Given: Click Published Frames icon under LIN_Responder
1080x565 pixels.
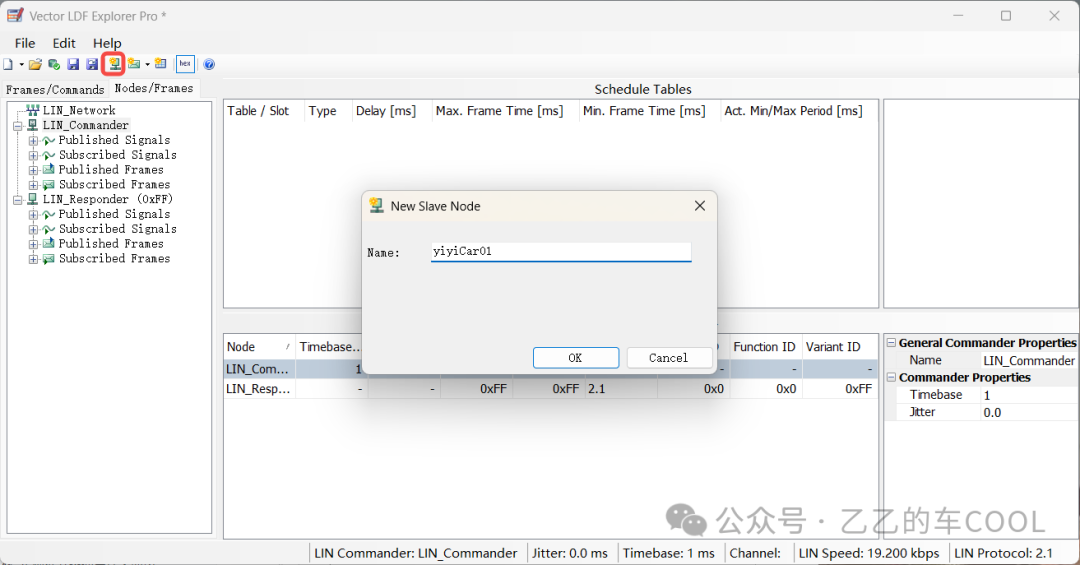Looking at the screenshot, I should point(48,244).
